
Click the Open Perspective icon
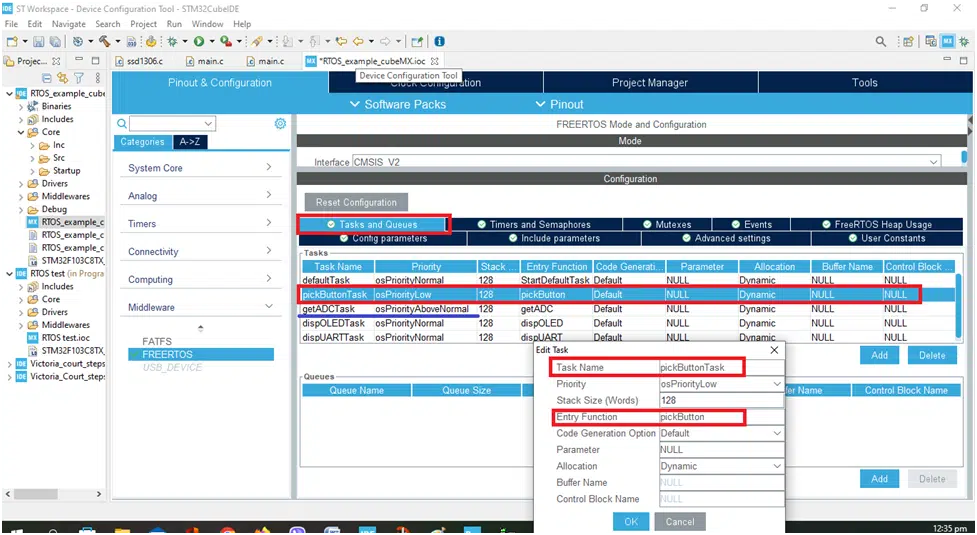click(x=908, y=41)
